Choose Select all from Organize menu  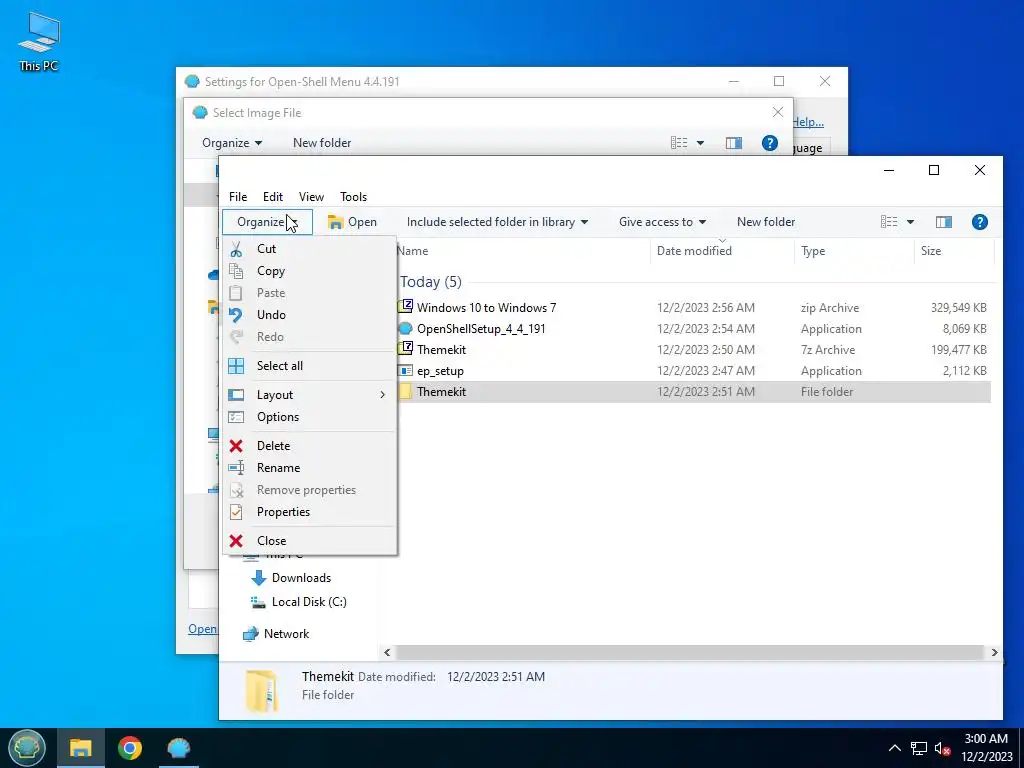(x=310, y=366)
